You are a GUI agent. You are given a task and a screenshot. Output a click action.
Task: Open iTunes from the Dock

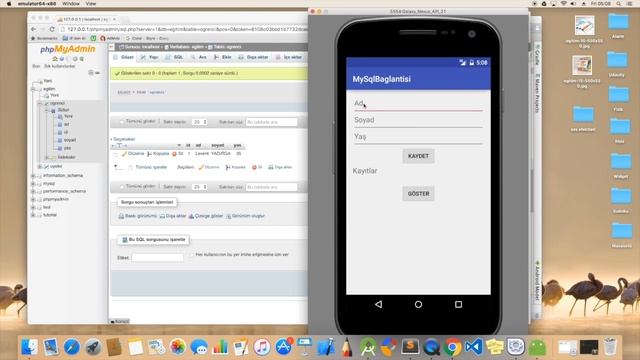pos(262,347)
